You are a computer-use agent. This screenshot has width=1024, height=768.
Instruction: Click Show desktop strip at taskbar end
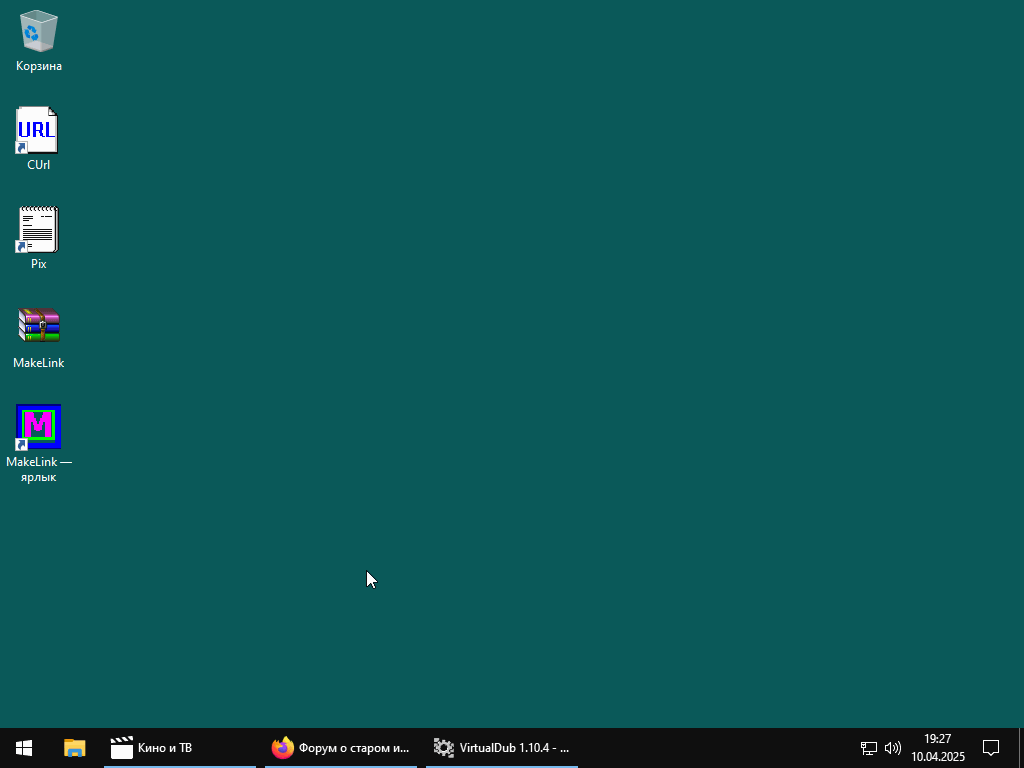(1021, 748)
